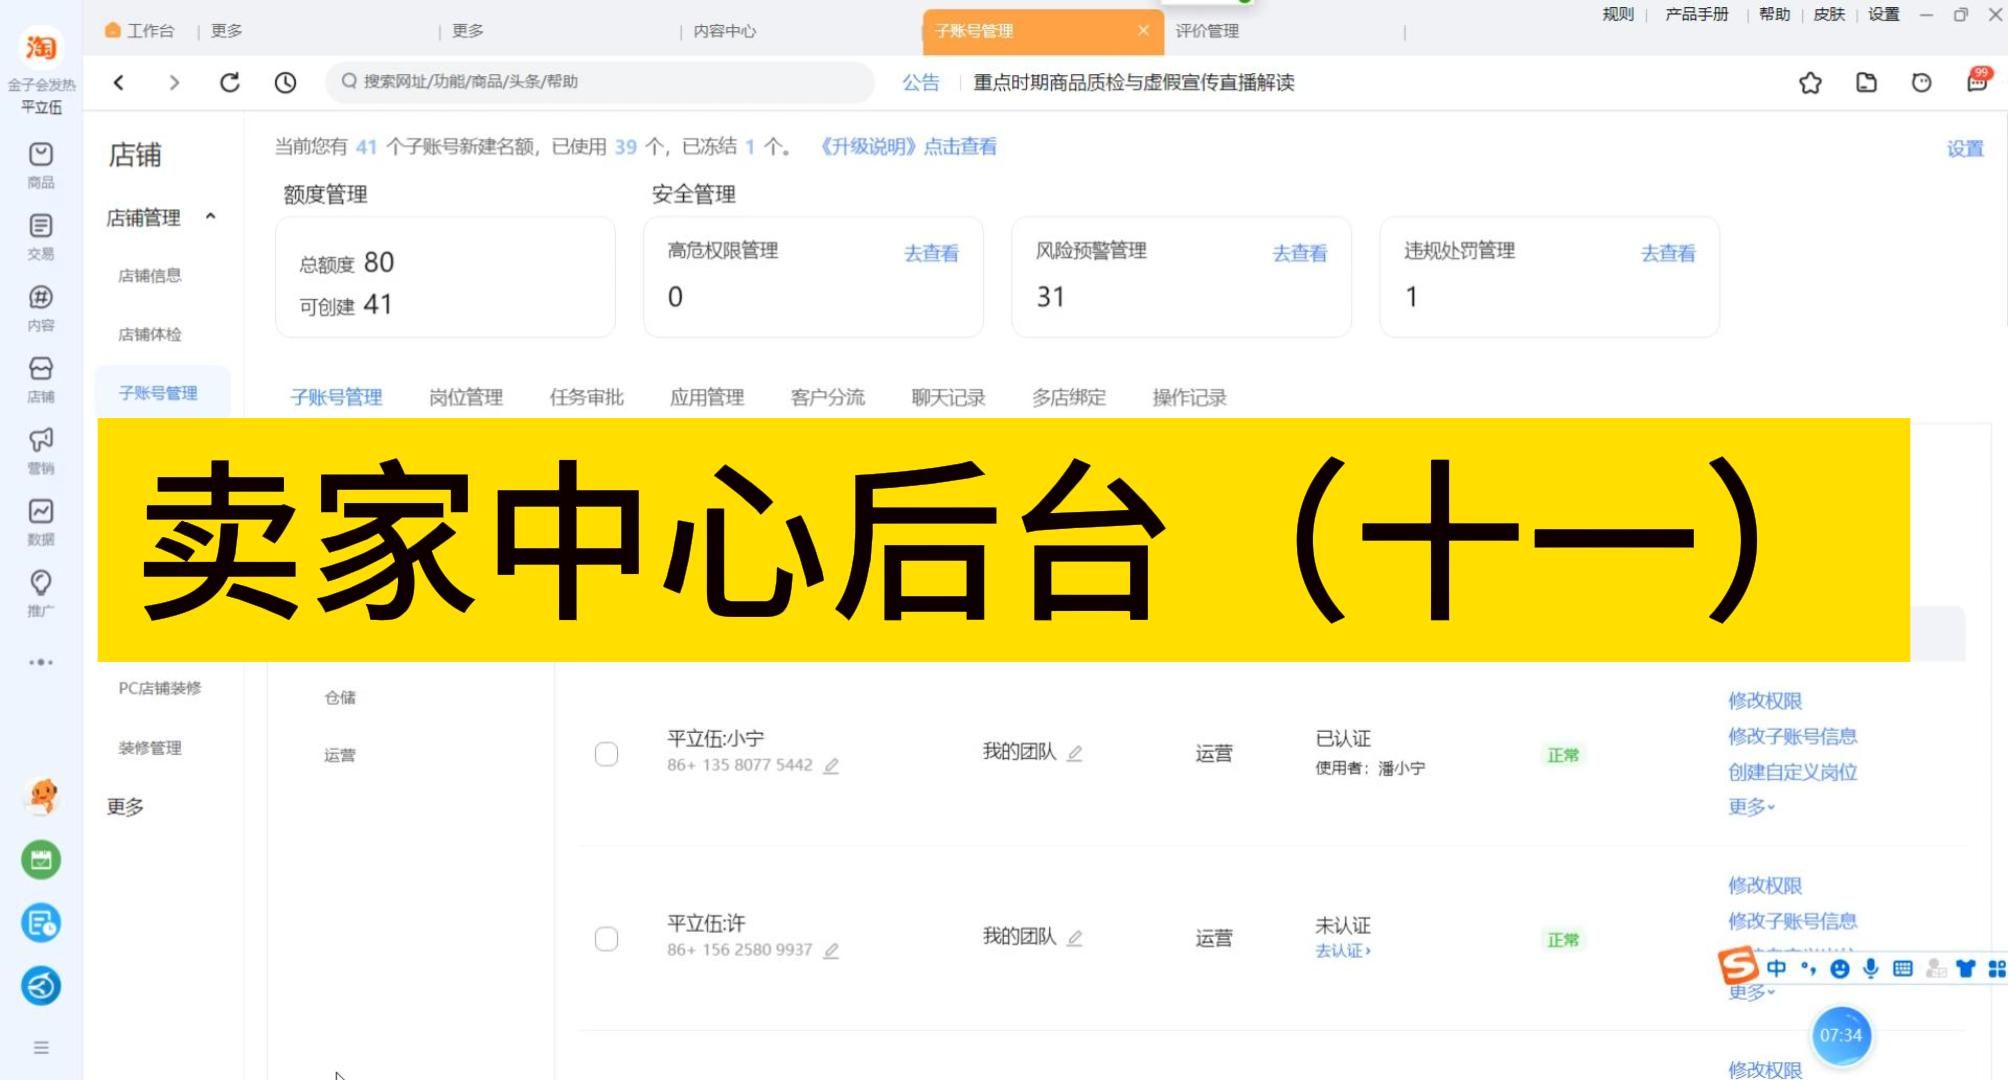Toggle the sidebar hamburger menu icon
The width and height of the screenshot is (2008, 1080).
pyautogui.click(x=41, y=1047)
